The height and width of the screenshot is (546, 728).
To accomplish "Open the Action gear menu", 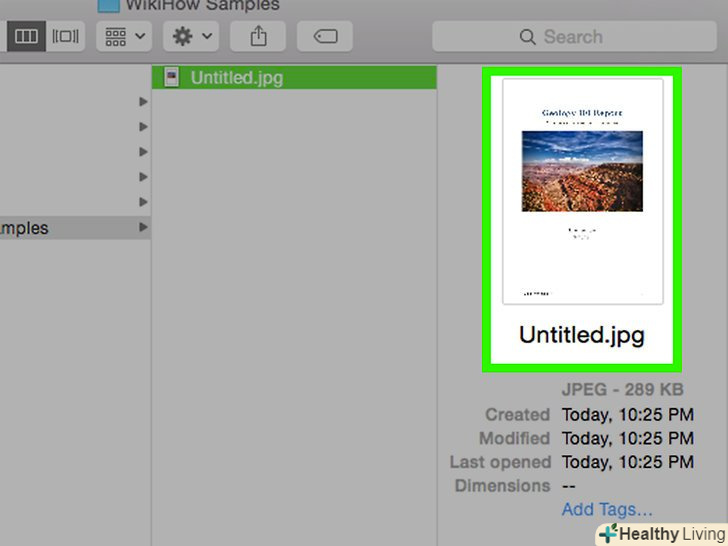I will coord(191,36).
